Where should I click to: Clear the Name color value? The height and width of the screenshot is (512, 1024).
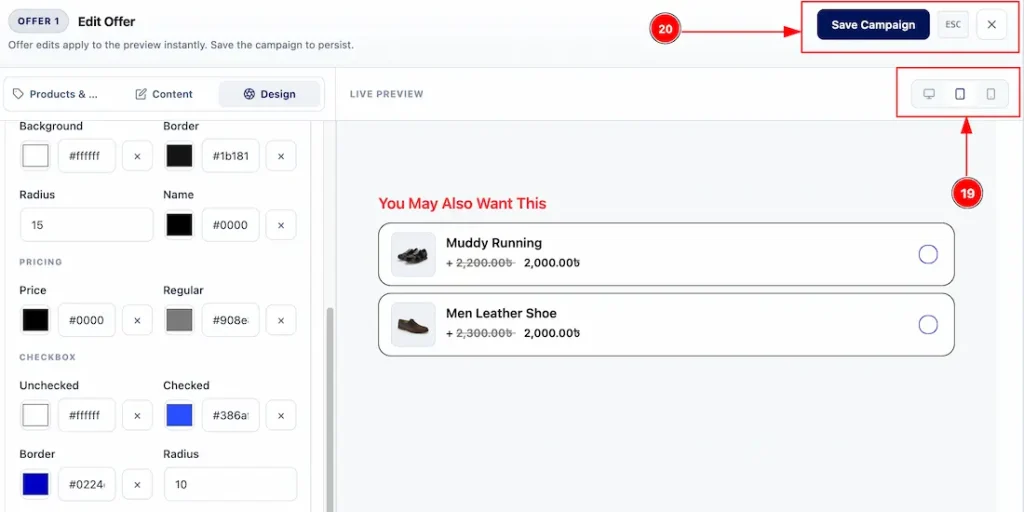tap(281, 225)
